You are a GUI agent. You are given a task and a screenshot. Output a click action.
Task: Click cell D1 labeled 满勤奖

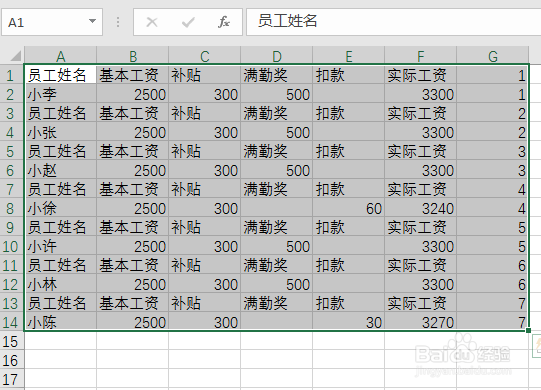pos(276,75)
